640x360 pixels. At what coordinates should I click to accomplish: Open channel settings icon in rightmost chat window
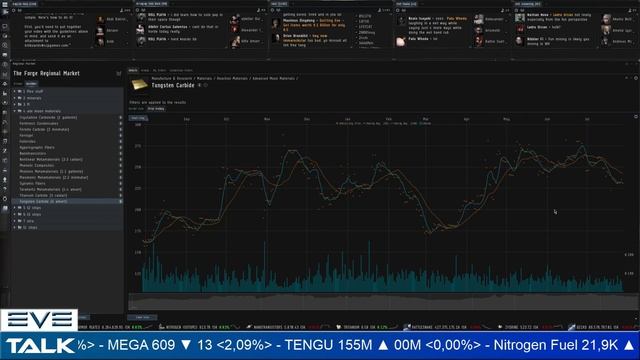[516, 10]
